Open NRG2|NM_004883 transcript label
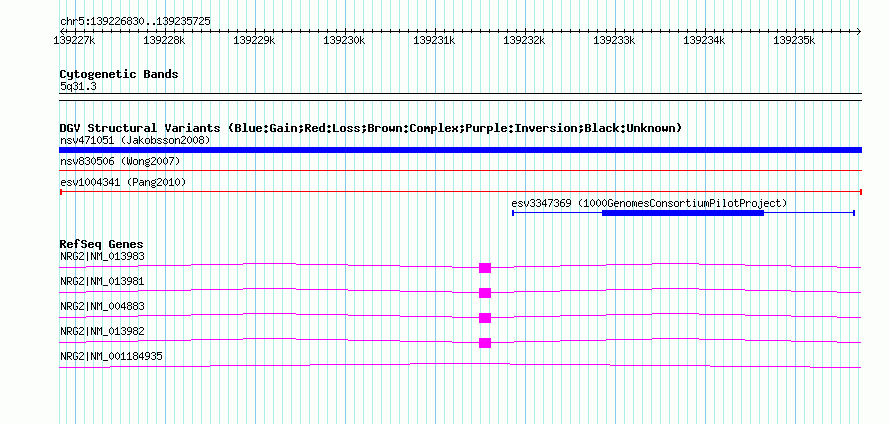Screen dimensions: 890x424 102,307
